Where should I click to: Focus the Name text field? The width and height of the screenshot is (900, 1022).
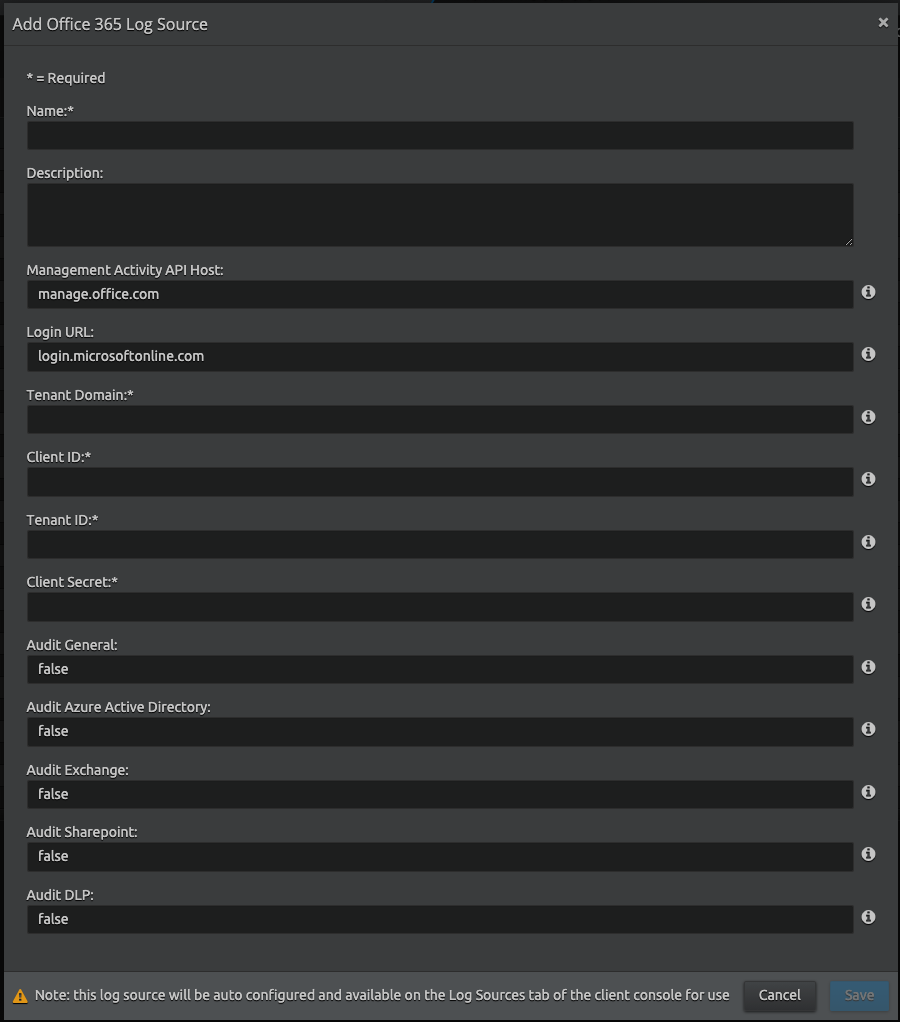coord(440,135)
